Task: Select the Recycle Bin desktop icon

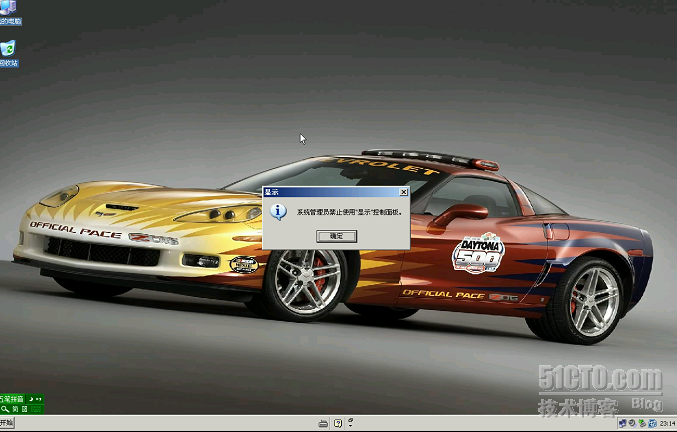Action: [9, 54]
